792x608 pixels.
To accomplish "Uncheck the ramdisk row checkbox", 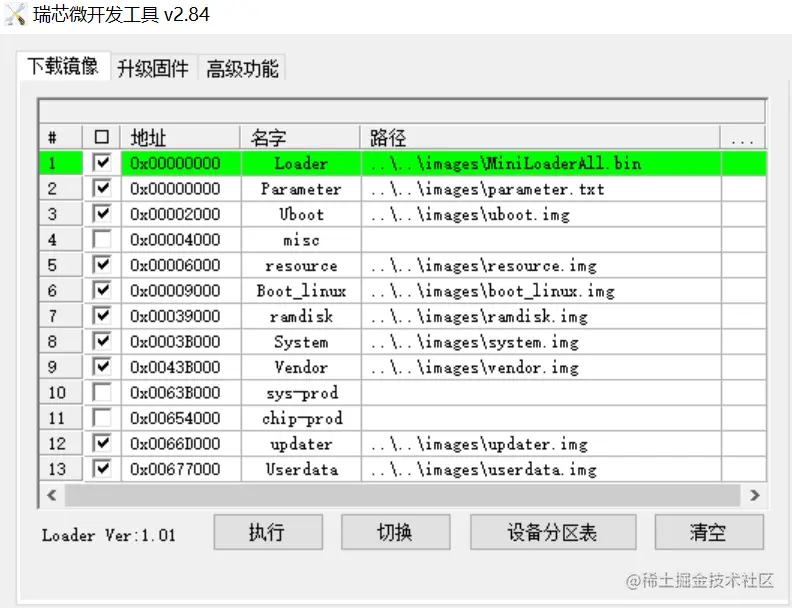I will pyautogui.click(x=102, y=316).
